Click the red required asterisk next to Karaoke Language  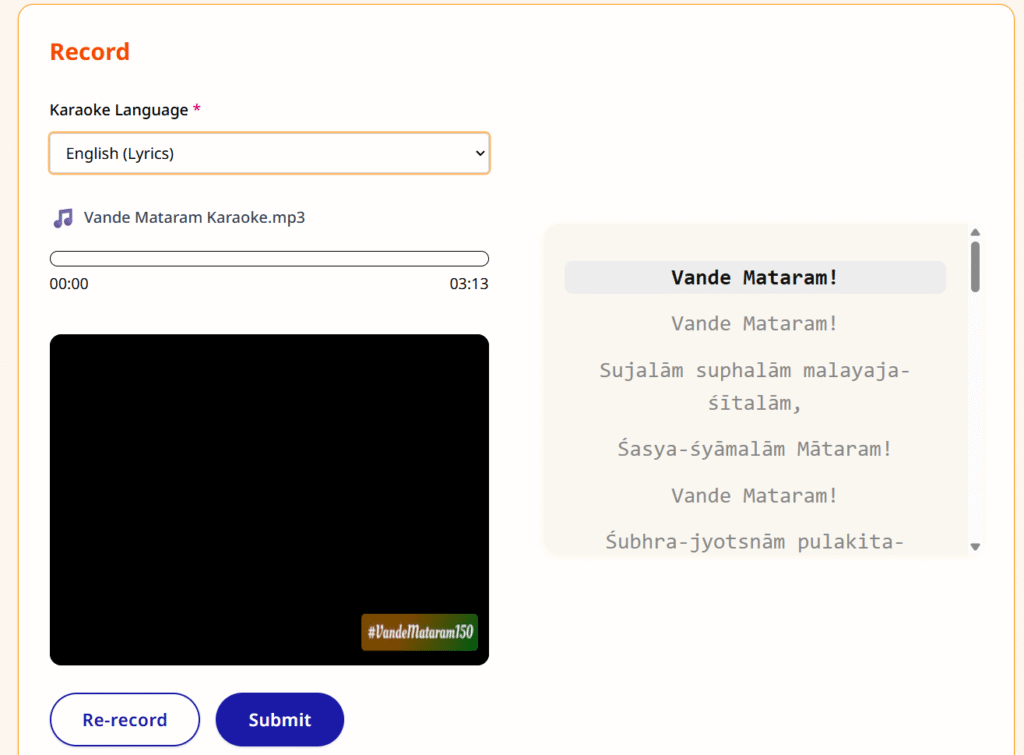point(197,110)
